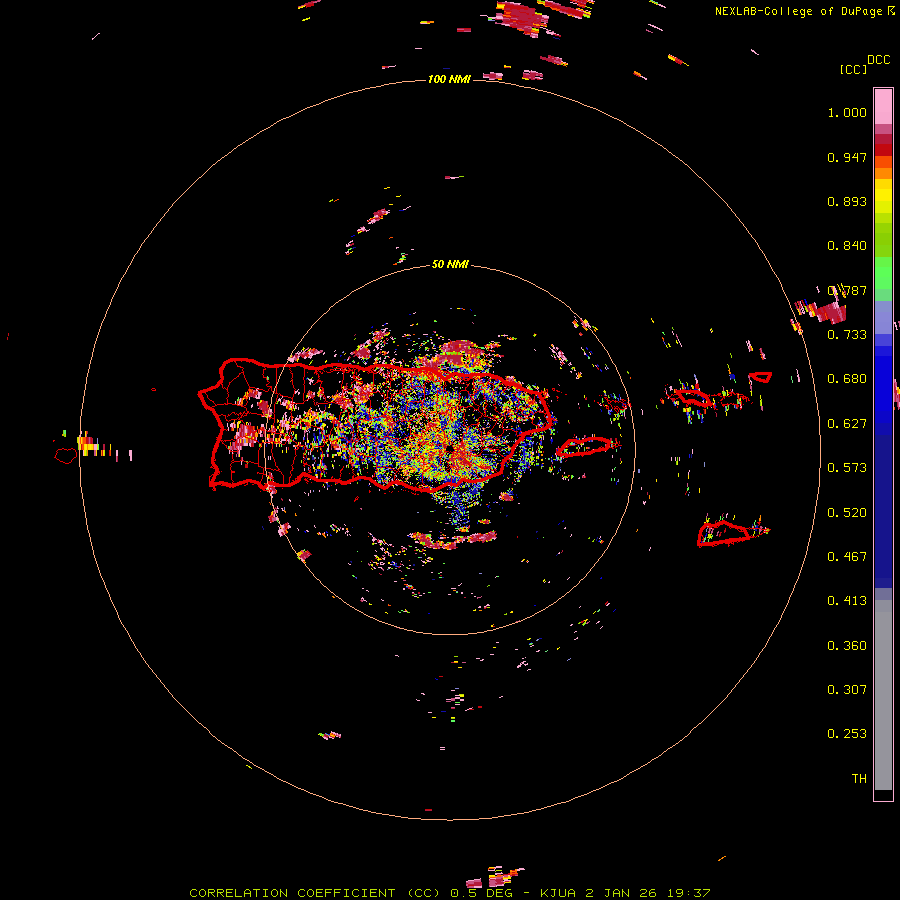Click the 0.893 scale label
This screenshot has height=900, width=900.
tap(847, 201)
